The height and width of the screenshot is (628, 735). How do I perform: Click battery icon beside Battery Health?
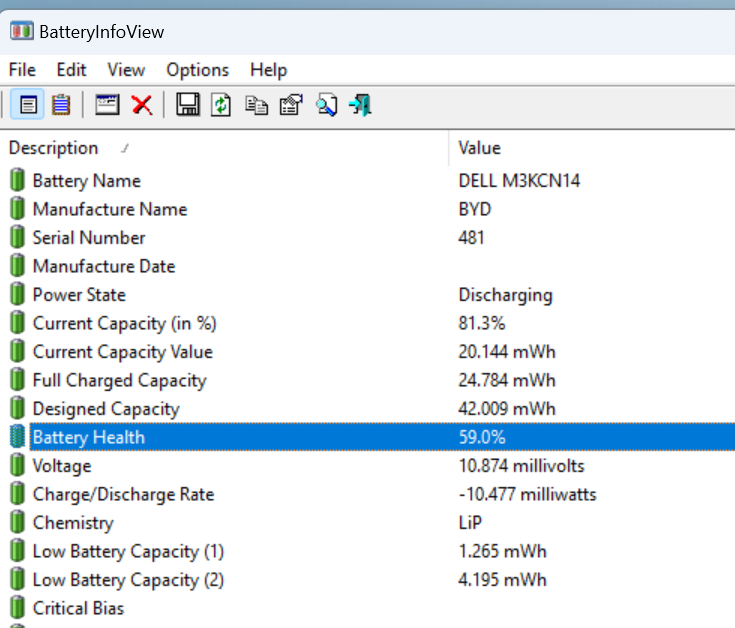(x=17, y=436)
